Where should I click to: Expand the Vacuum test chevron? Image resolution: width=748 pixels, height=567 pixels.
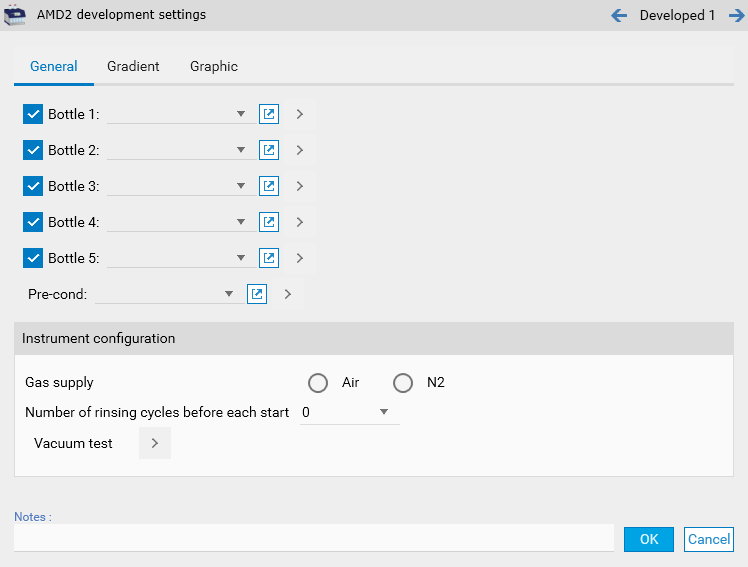[155, 443]
